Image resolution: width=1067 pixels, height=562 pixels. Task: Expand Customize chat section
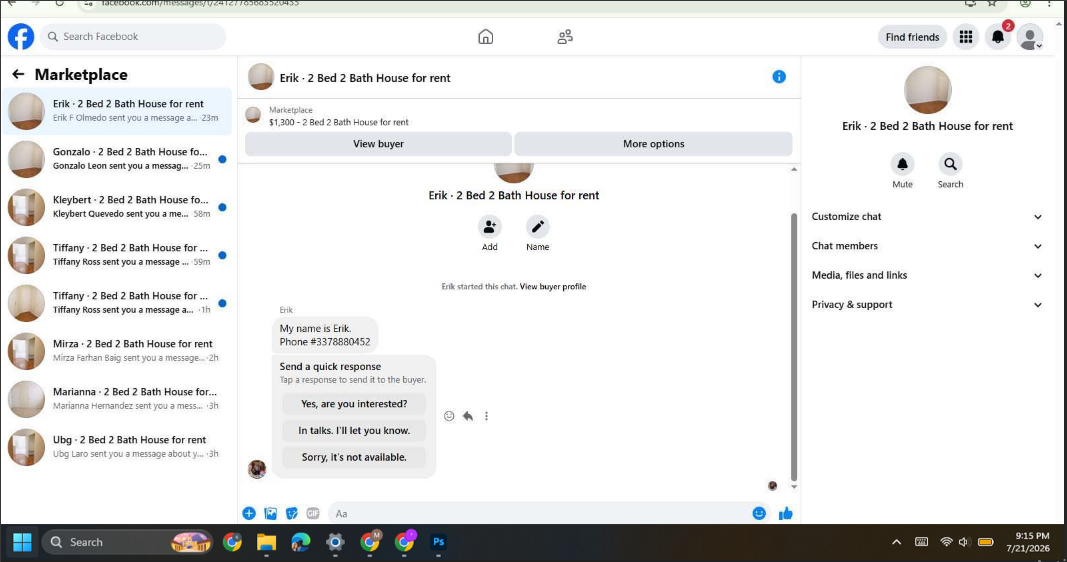click(927, 216)
